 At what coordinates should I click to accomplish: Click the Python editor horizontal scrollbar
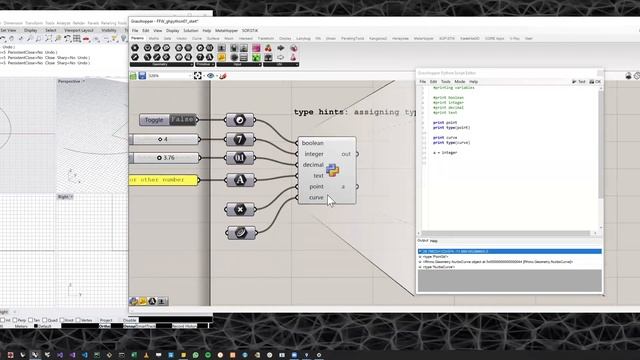[x=506, y=233]
